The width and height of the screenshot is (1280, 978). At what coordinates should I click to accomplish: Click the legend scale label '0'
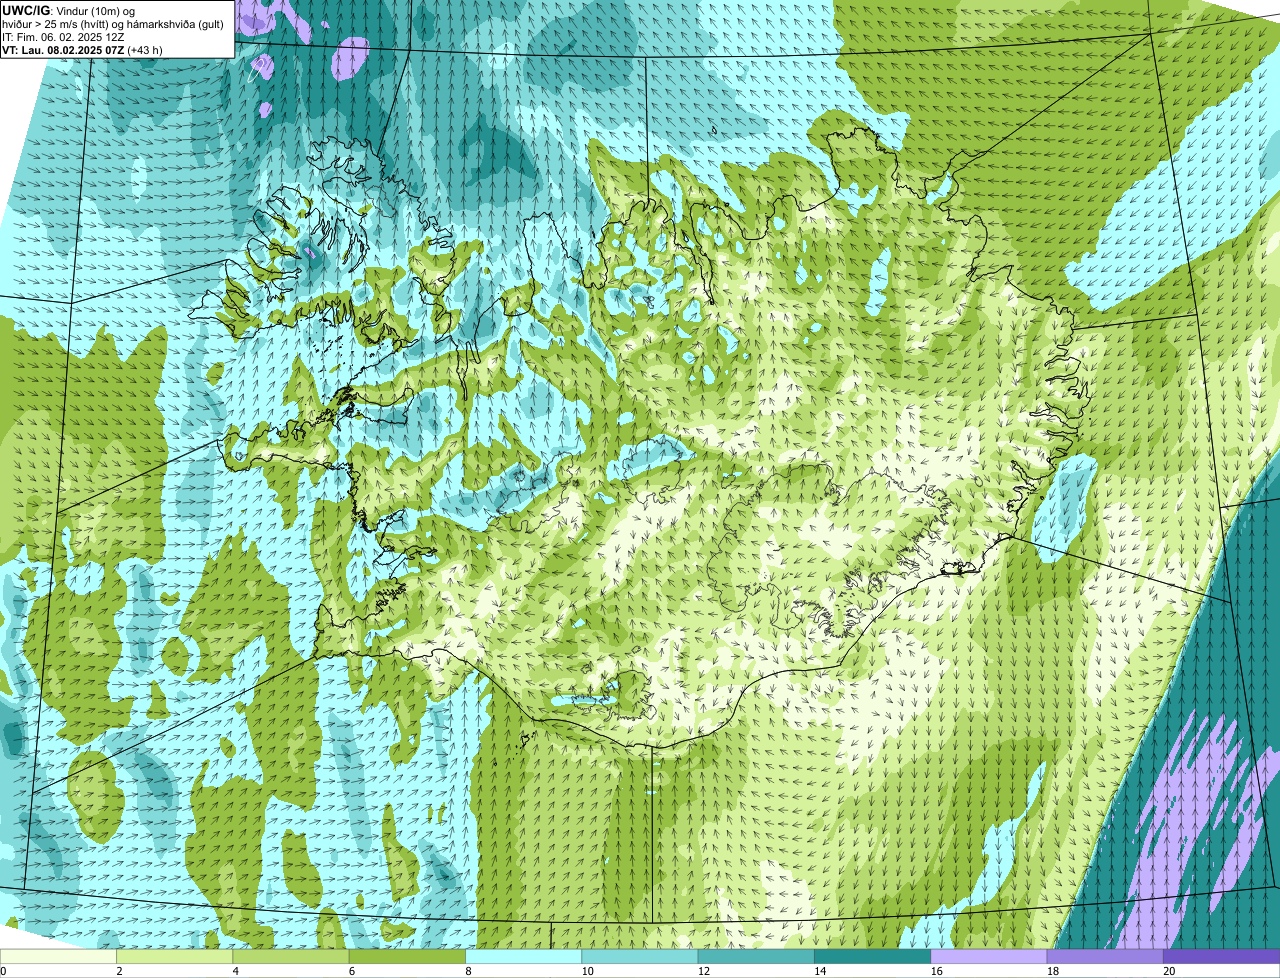4,971
